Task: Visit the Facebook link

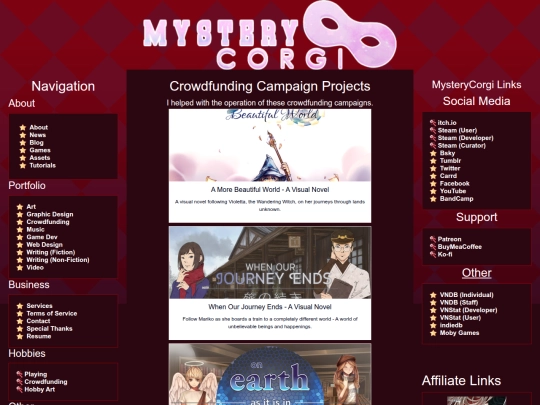Action: point(455,184)
